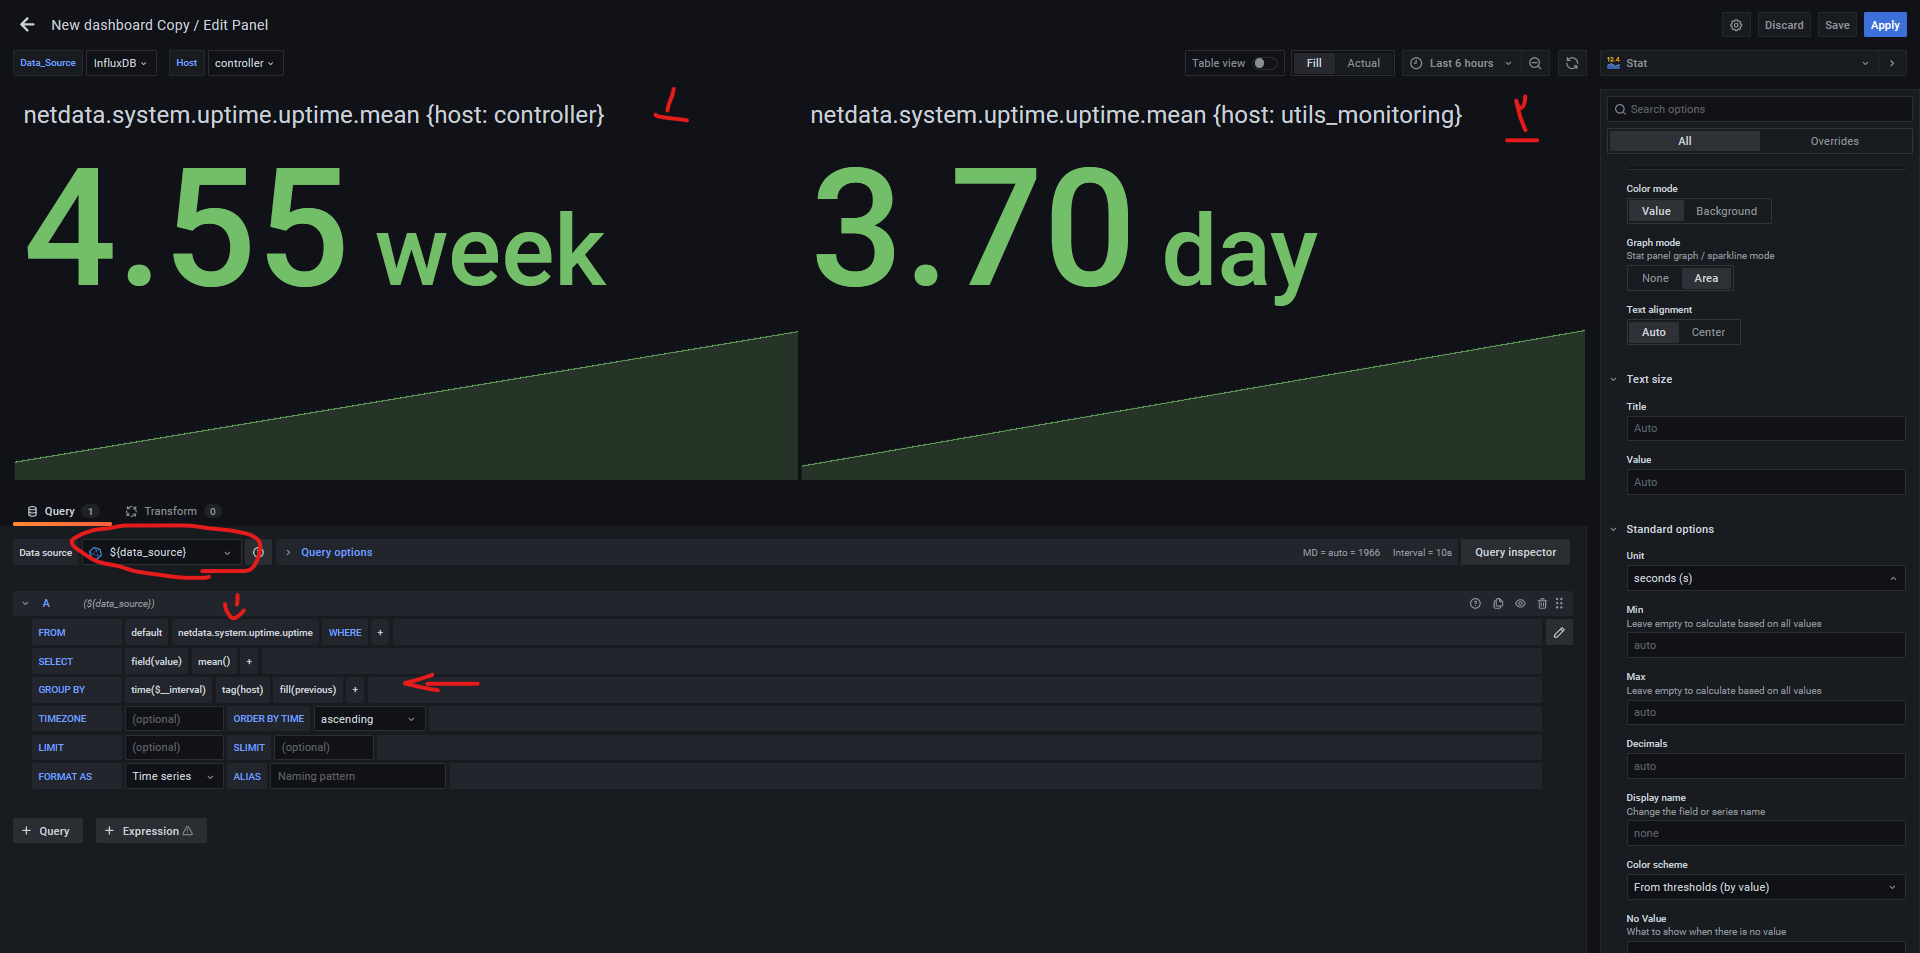Show help for query A
The width and height of the screenshot is (1920, 953).
pyautogui.click(x=1475, y=604)
